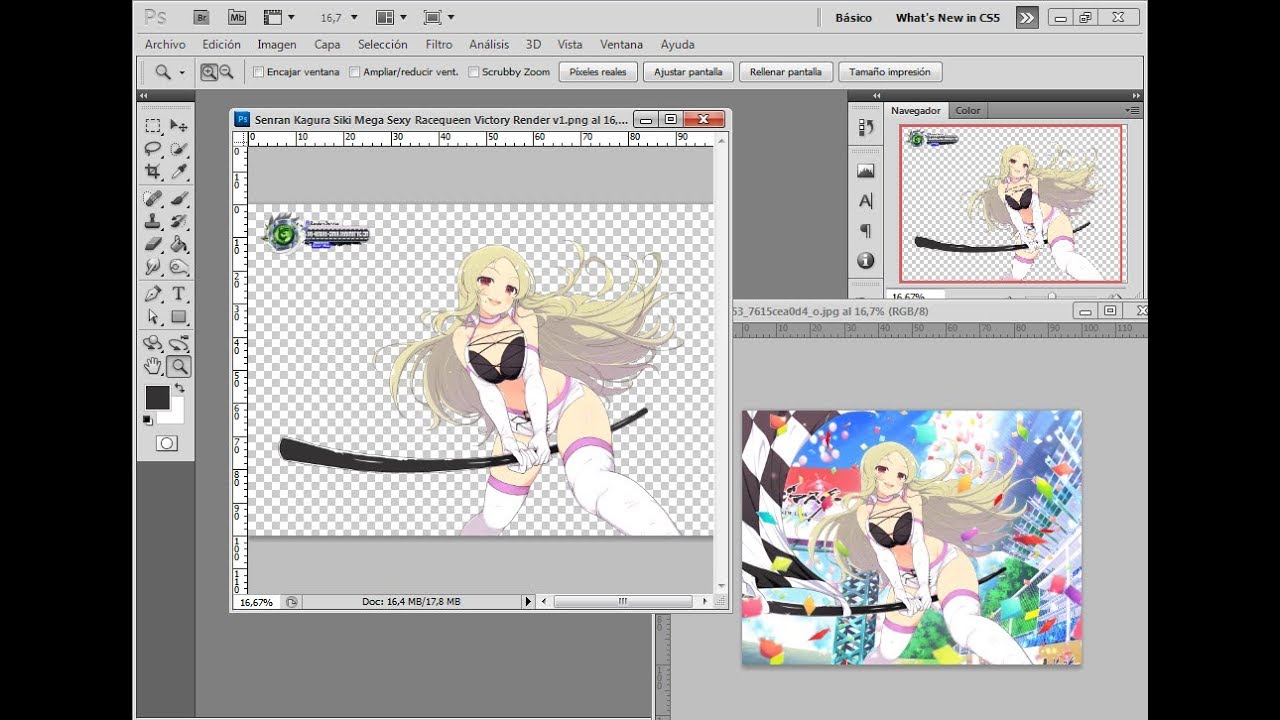Select the History Brush tool

pyautogui.click(x=179, y=221)
